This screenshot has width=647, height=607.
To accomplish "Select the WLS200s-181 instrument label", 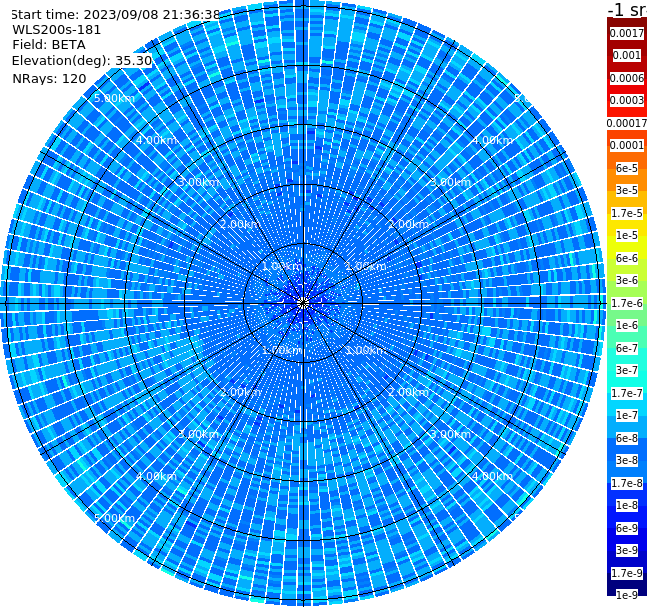I will [57, 30].
